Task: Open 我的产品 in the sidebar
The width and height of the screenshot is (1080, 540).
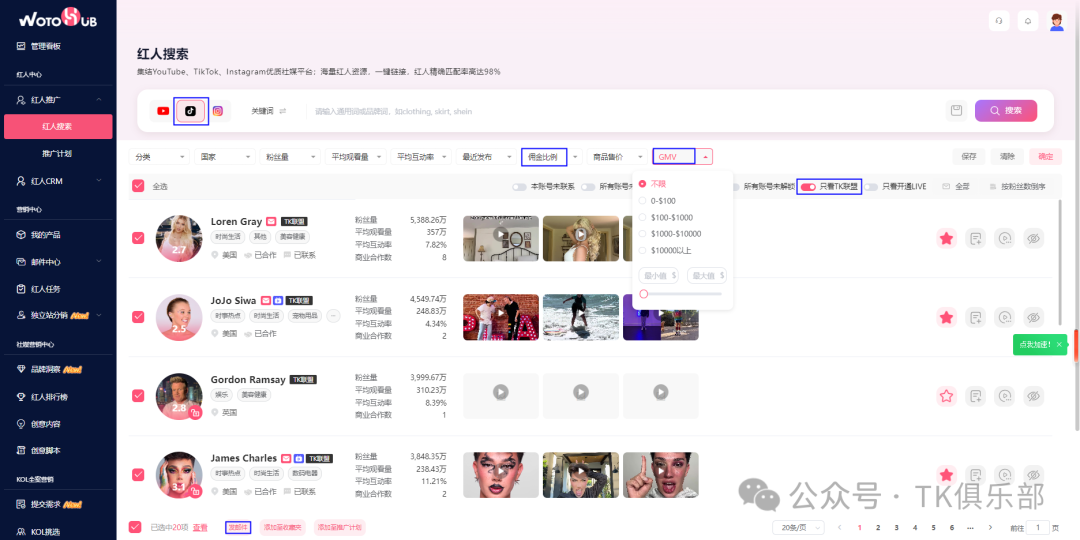Action: point(45,235)
